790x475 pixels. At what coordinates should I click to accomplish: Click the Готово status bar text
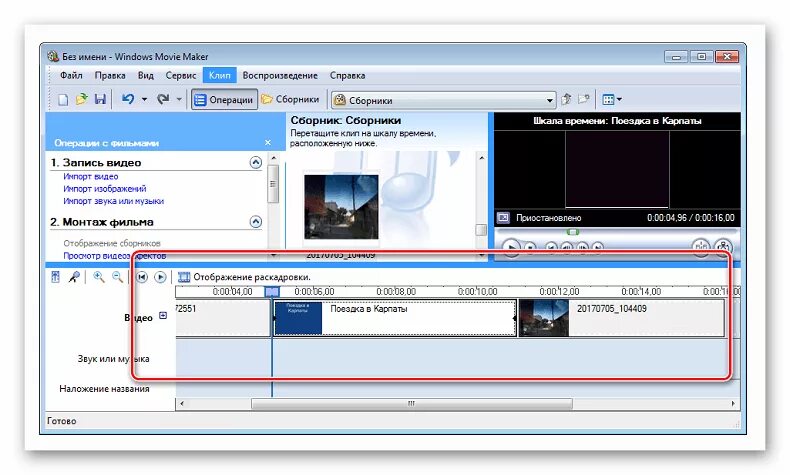(61, 421)
